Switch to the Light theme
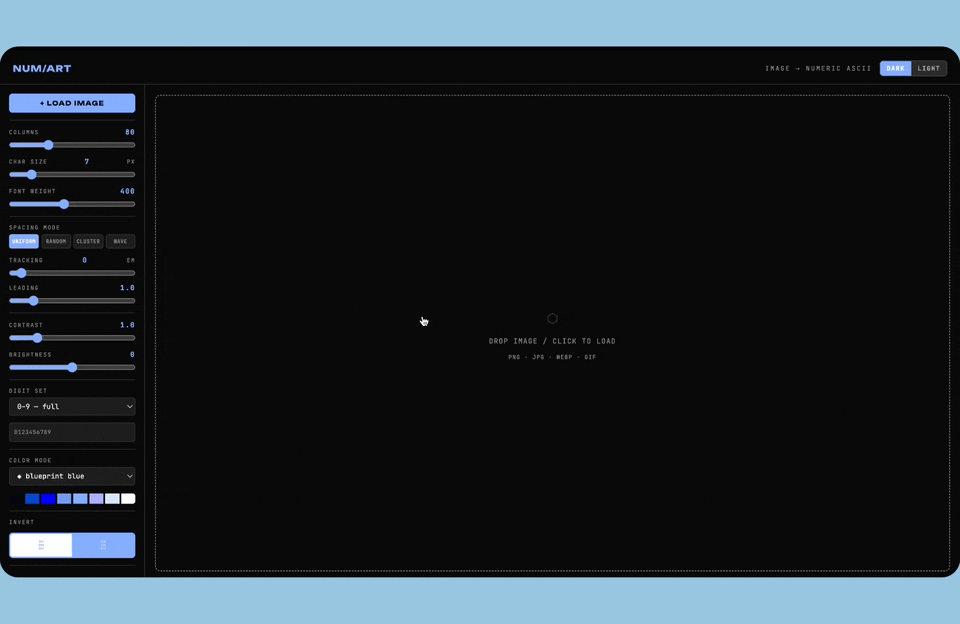 (929, 69)
